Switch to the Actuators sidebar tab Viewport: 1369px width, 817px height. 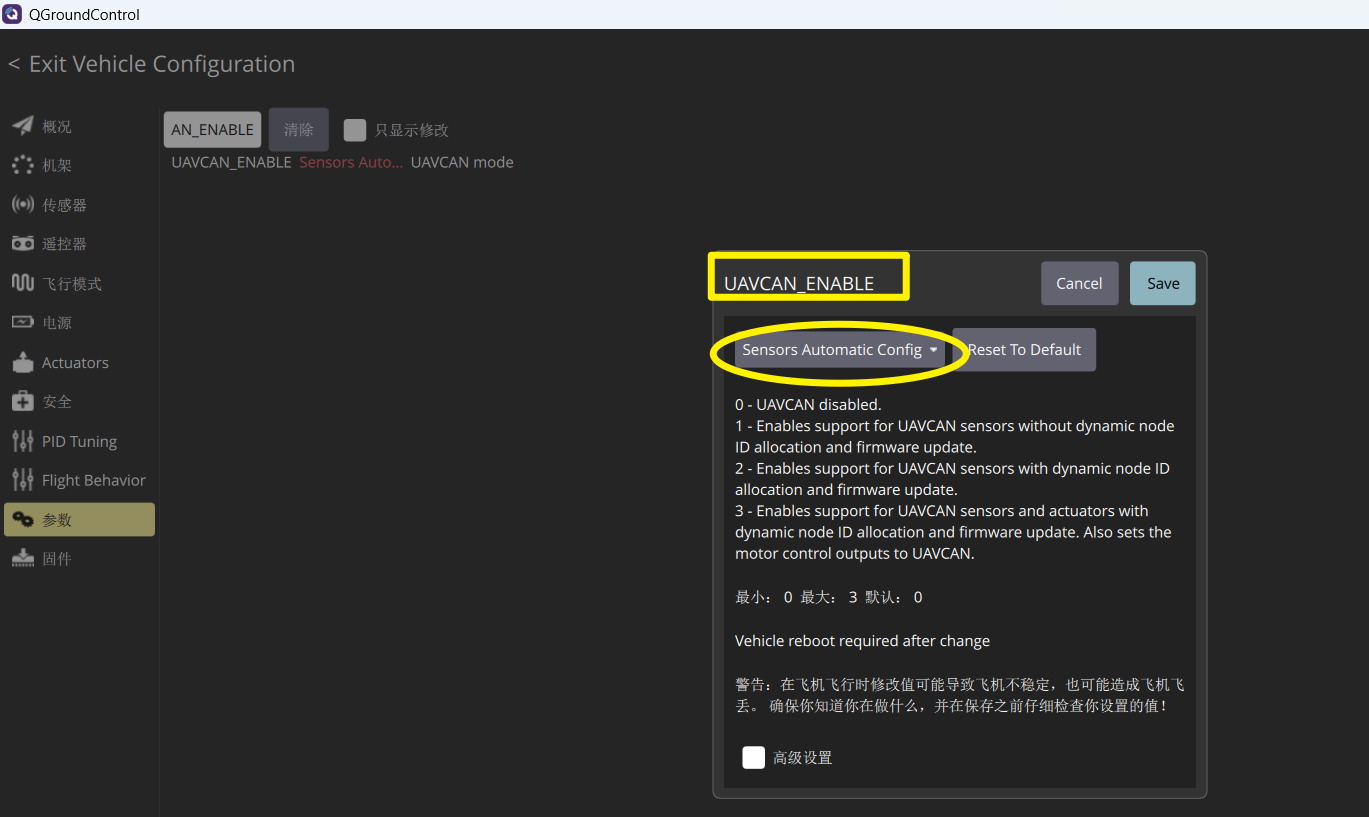(x=79, y=362)
